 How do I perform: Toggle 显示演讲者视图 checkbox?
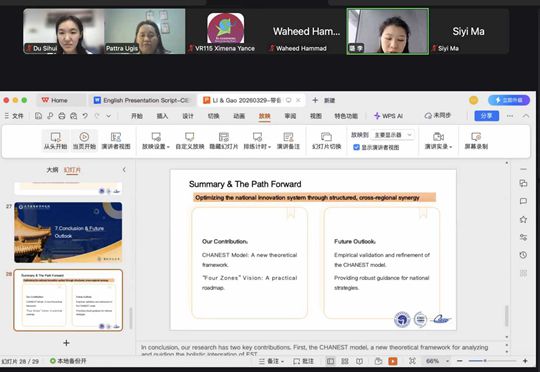356,147
